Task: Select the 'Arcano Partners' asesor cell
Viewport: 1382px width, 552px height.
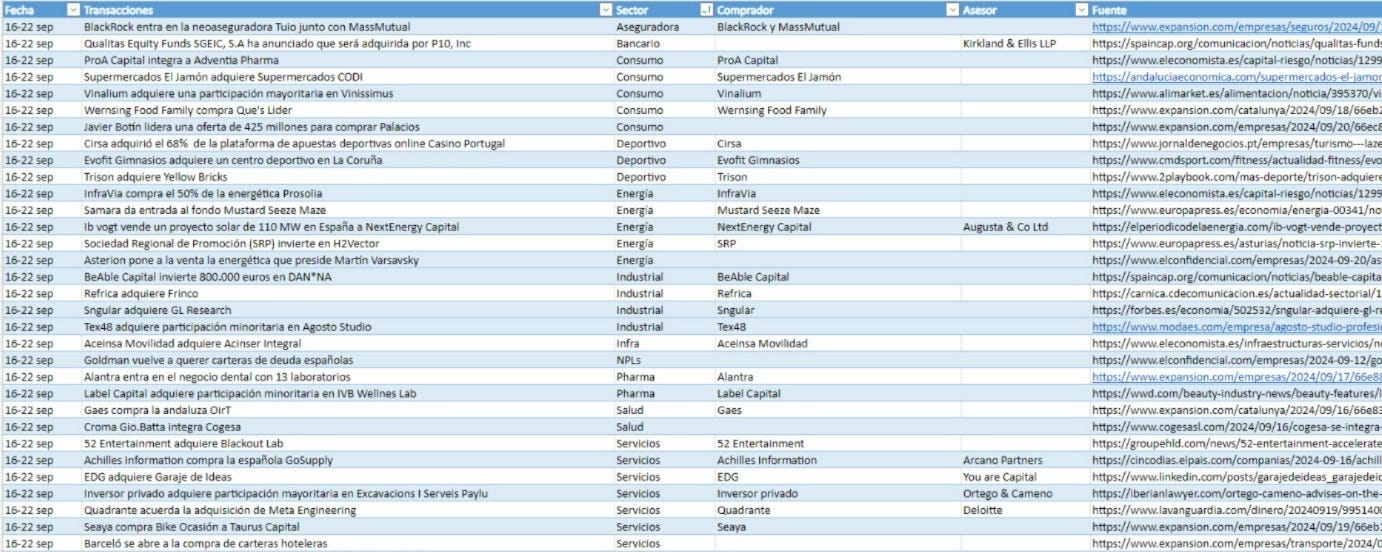Action: (x=1026, y=460)
